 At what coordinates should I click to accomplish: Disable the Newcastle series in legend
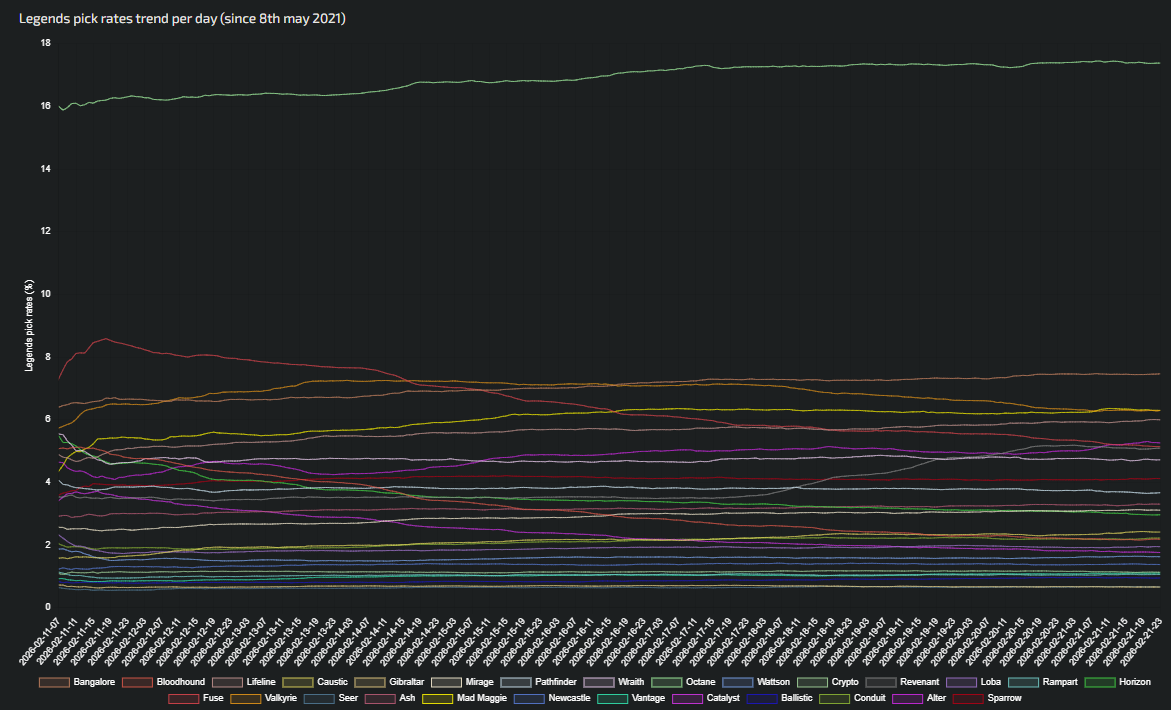pyautogui.click(x=567, y=698)
